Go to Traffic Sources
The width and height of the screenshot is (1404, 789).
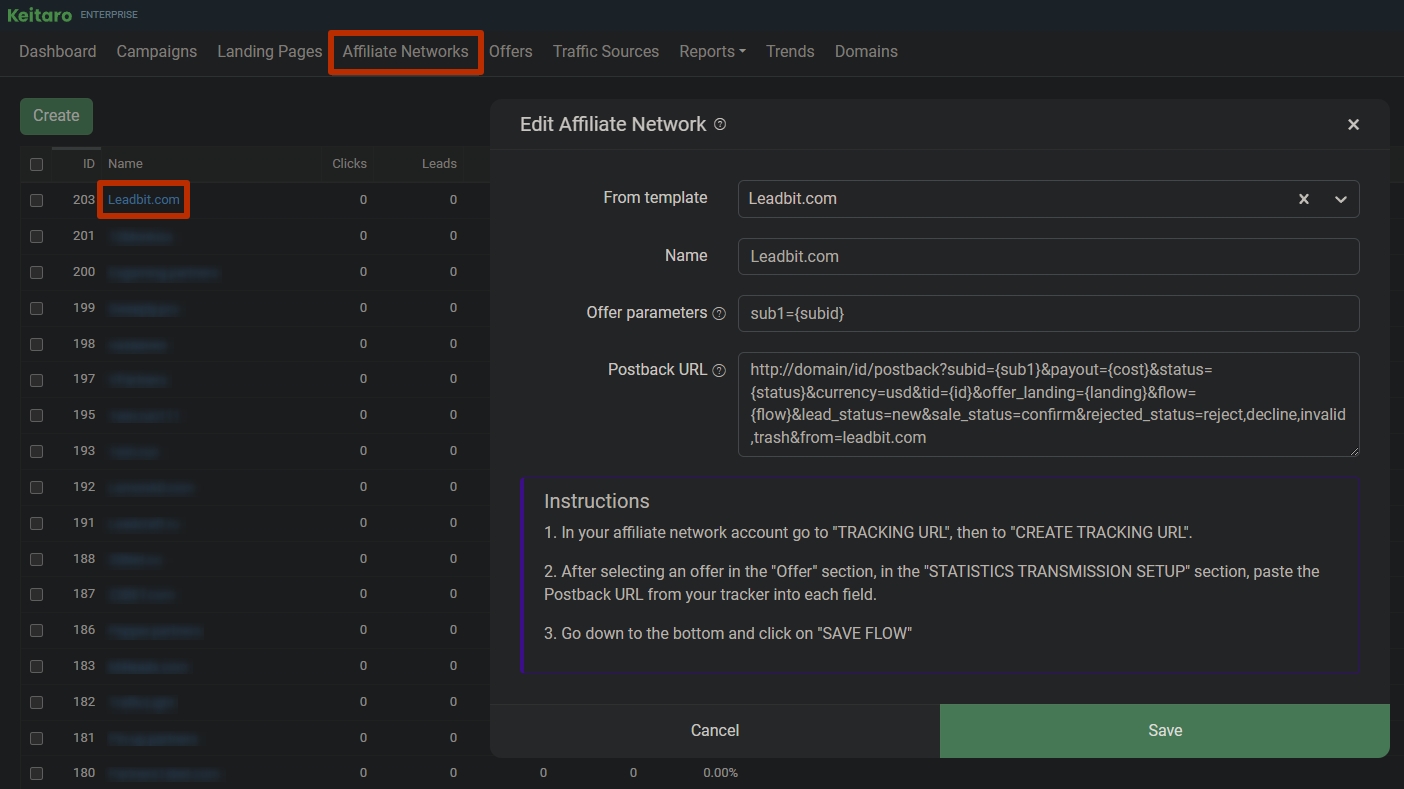[606, 51]
